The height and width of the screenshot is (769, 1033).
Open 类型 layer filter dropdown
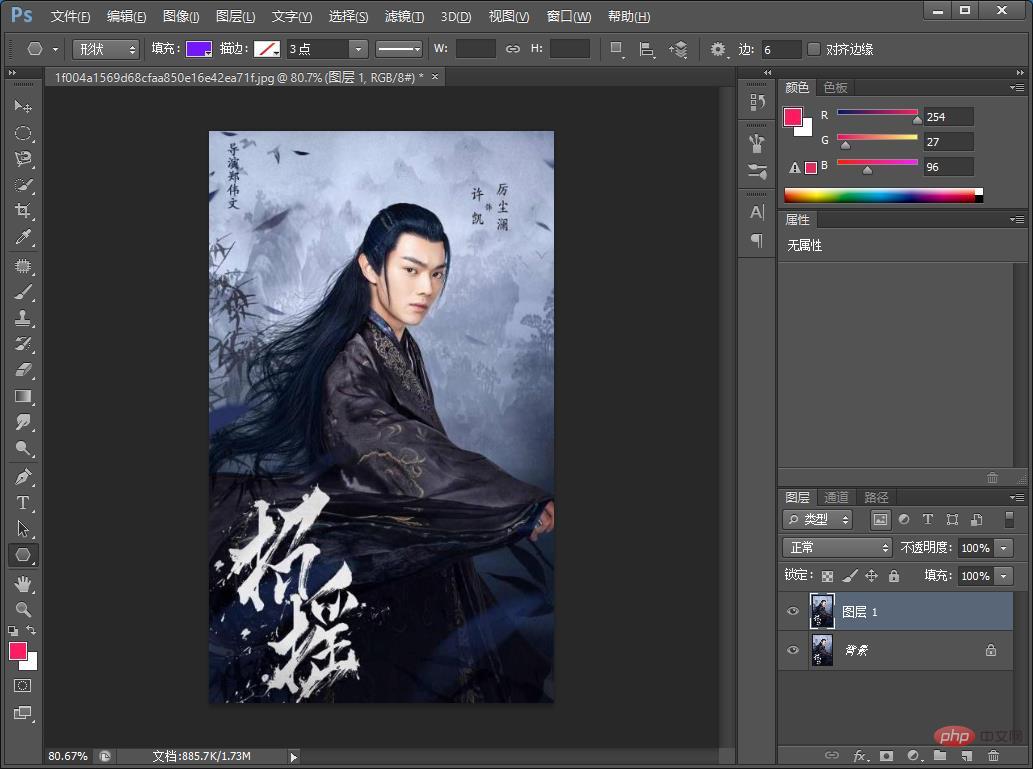(x=818, y=519)
